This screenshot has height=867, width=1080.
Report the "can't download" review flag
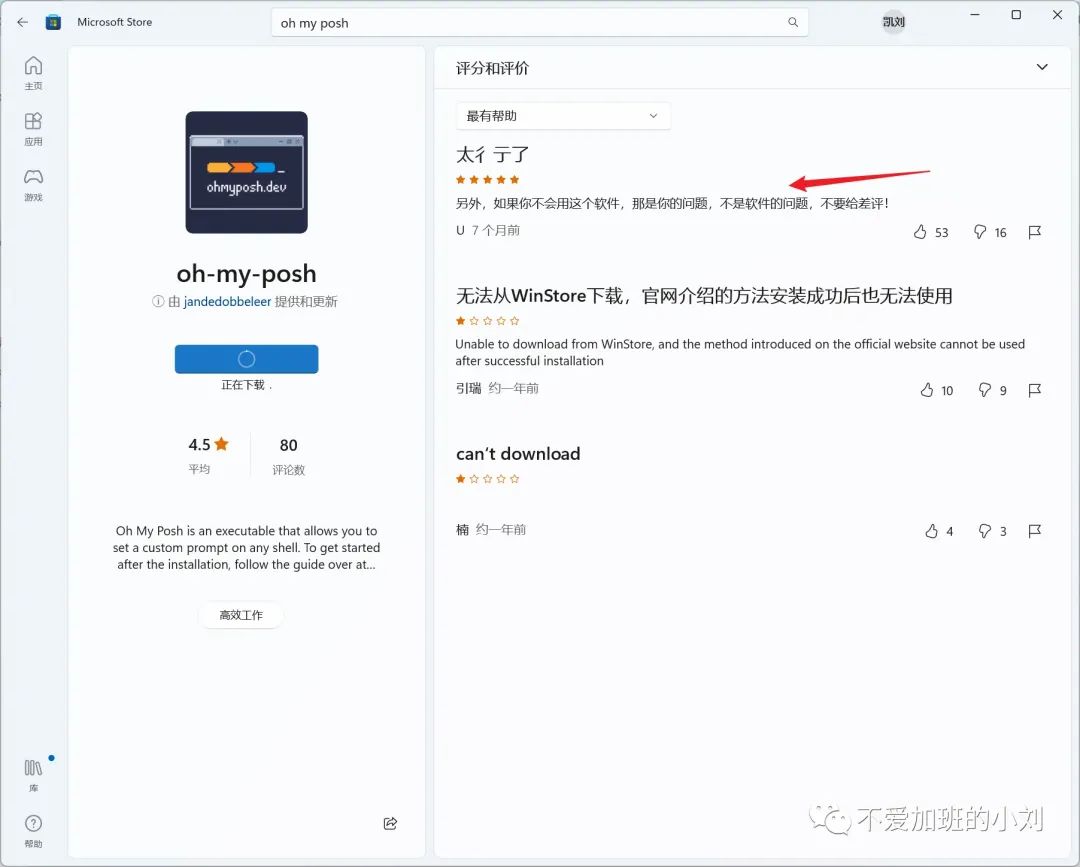tap(1034, 531)
